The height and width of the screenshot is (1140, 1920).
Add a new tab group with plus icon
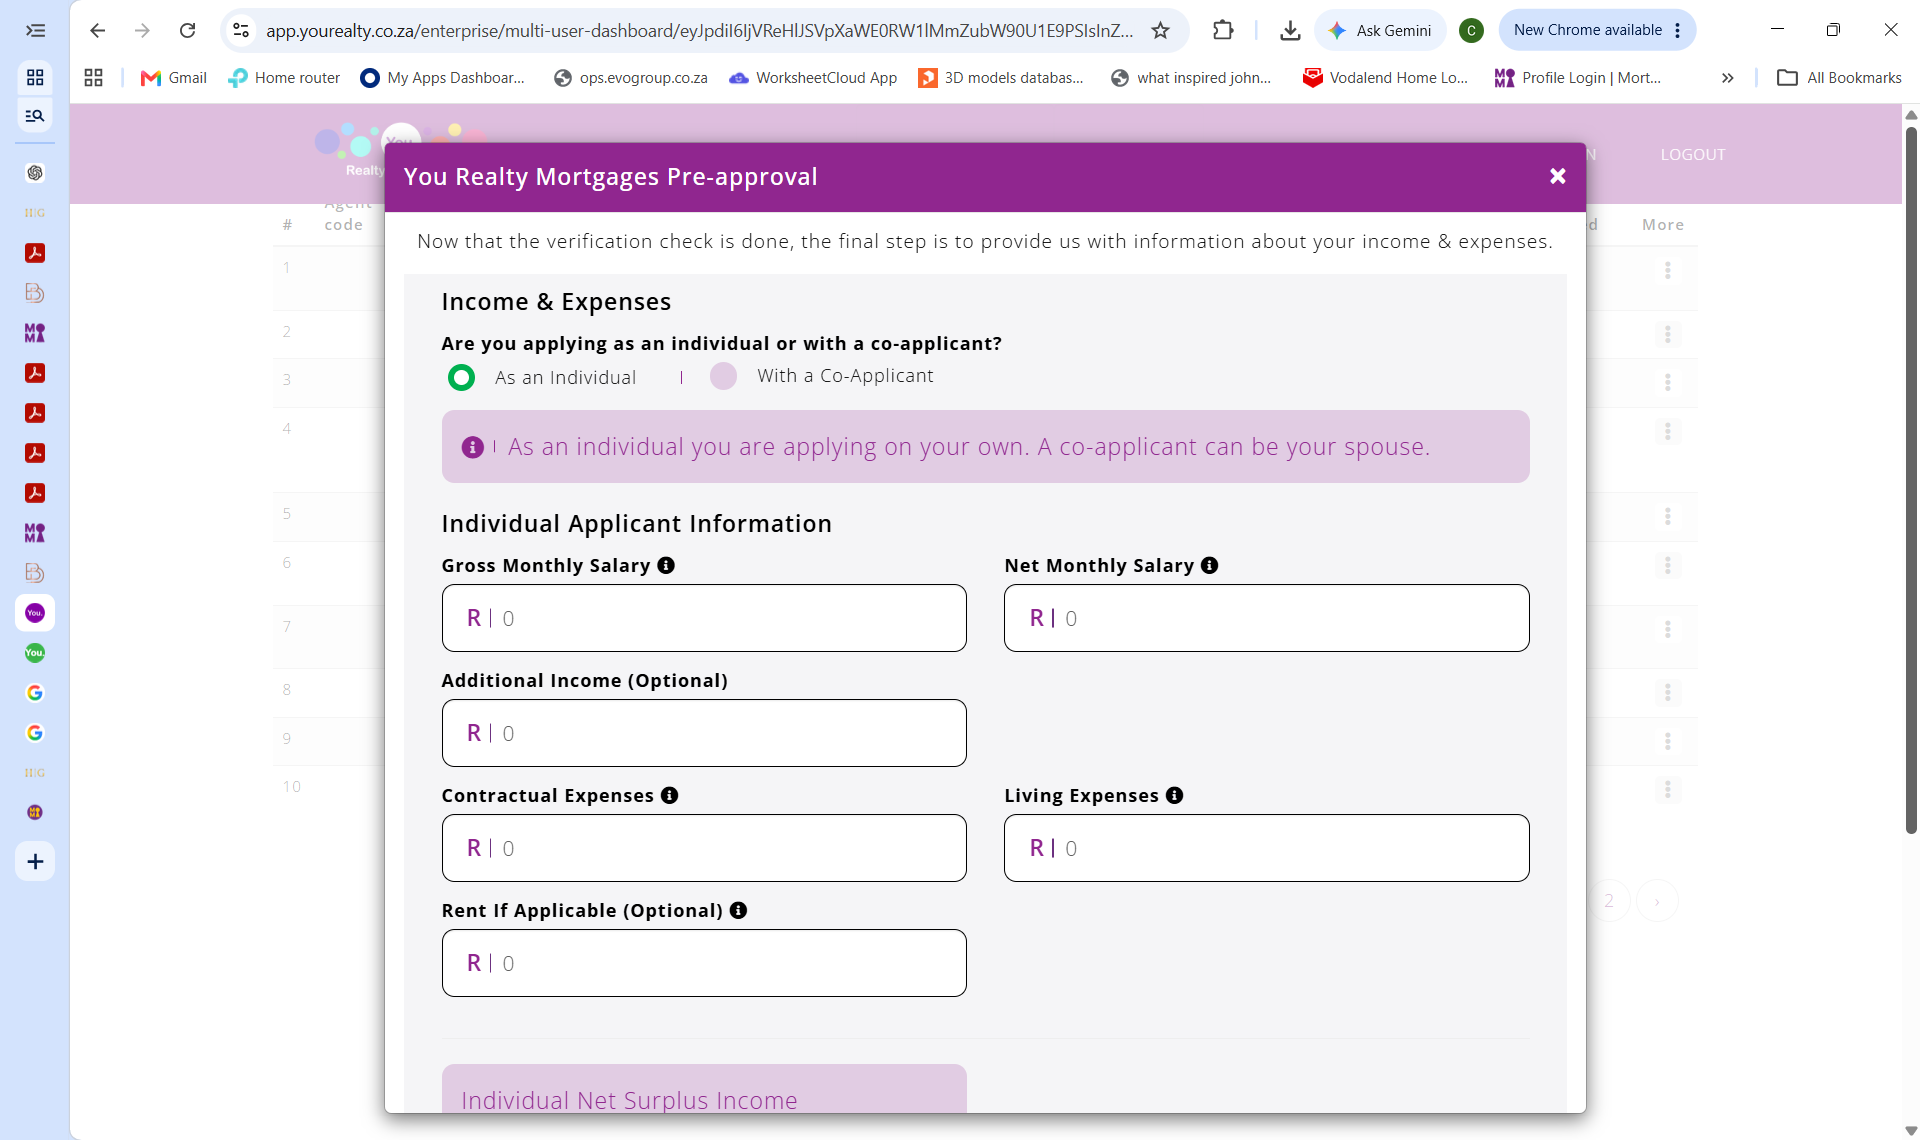tap(35, 862)
